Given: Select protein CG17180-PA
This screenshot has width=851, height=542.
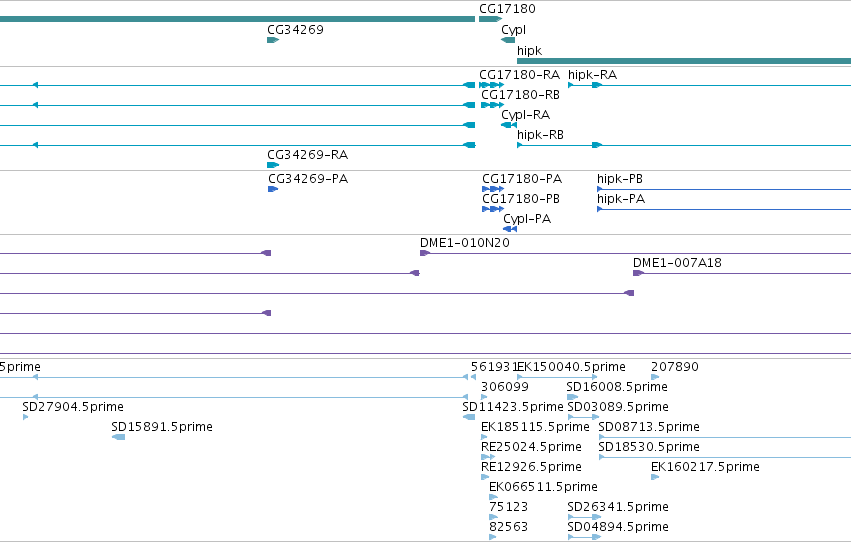Looking at the screenshot, I should [522, 179].
